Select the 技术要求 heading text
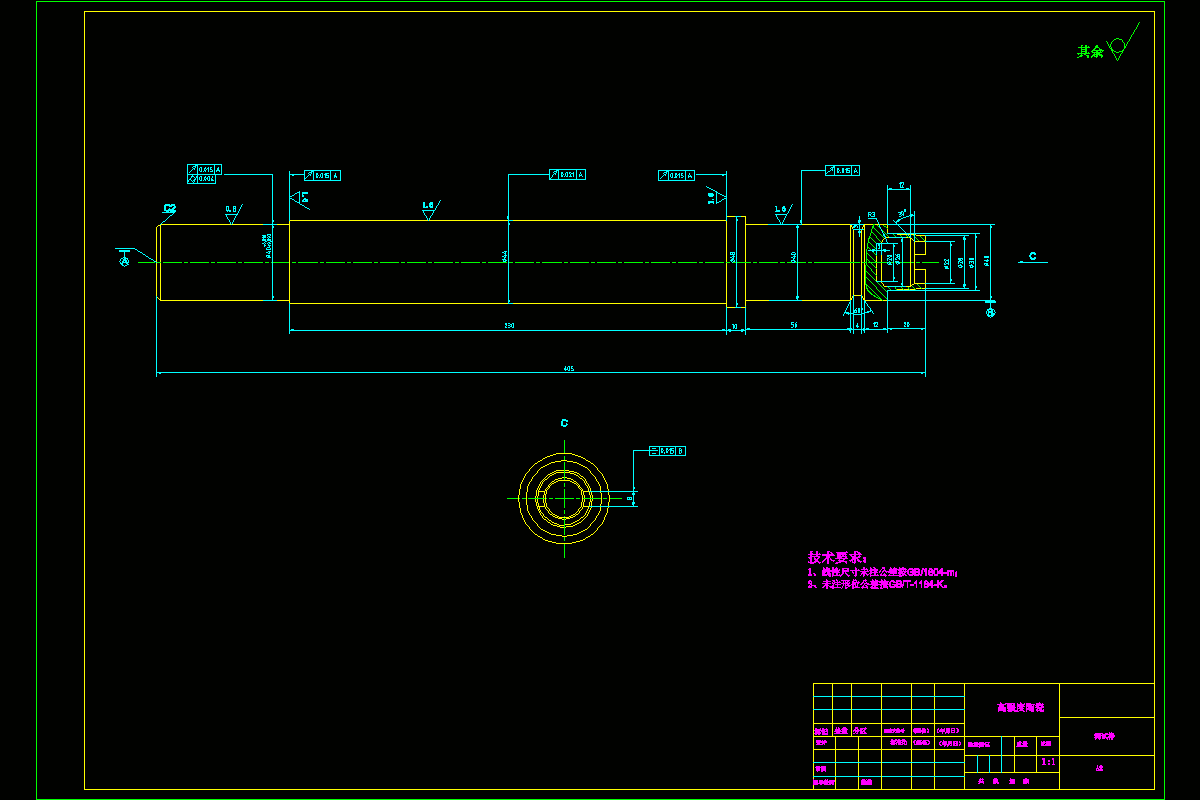 point(838,557)
